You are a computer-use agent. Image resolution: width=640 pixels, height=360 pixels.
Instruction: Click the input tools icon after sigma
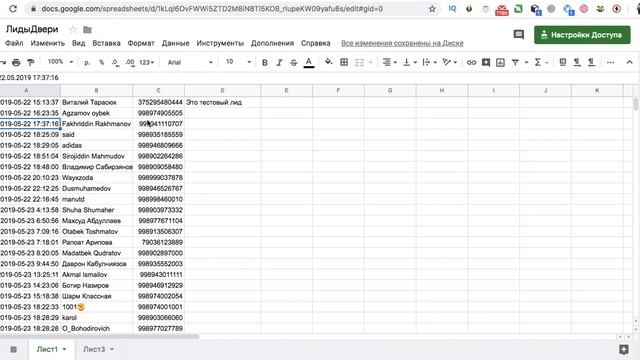point(562,62)
